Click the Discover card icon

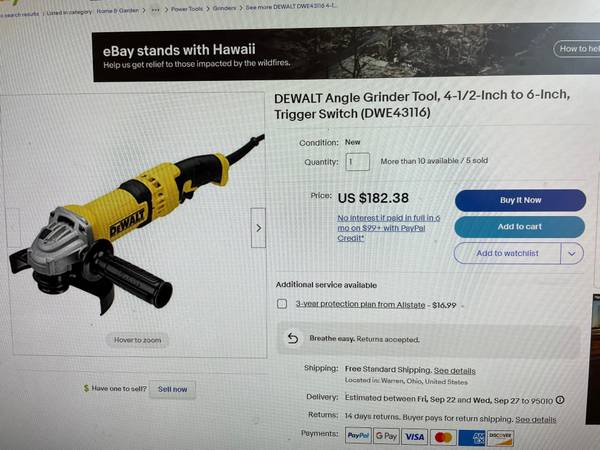click(x=500, y=438)
